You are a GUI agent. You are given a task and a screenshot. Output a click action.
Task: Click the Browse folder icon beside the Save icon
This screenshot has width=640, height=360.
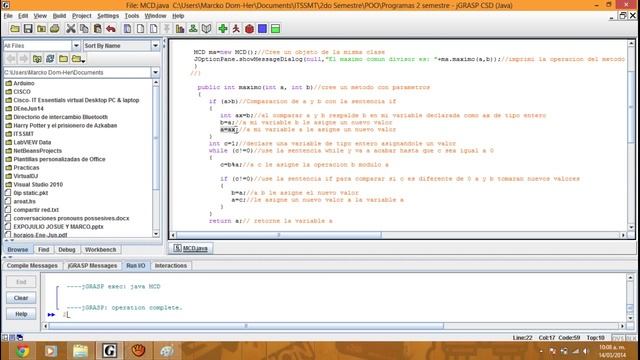point(41,29)
